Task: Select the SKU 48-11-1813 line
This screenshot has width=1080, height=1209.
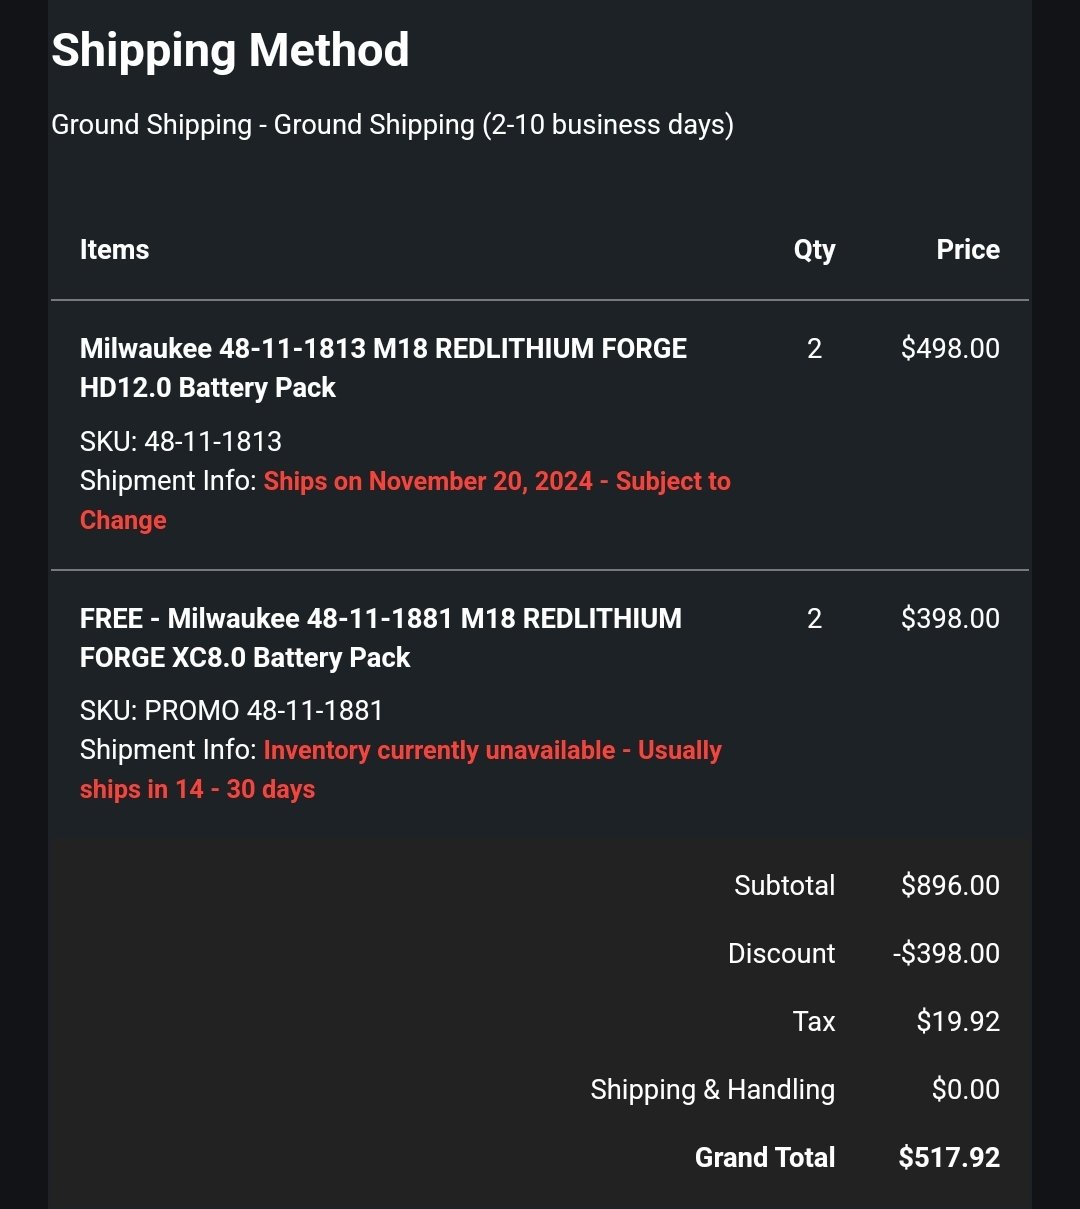Action: coord(181,441)
